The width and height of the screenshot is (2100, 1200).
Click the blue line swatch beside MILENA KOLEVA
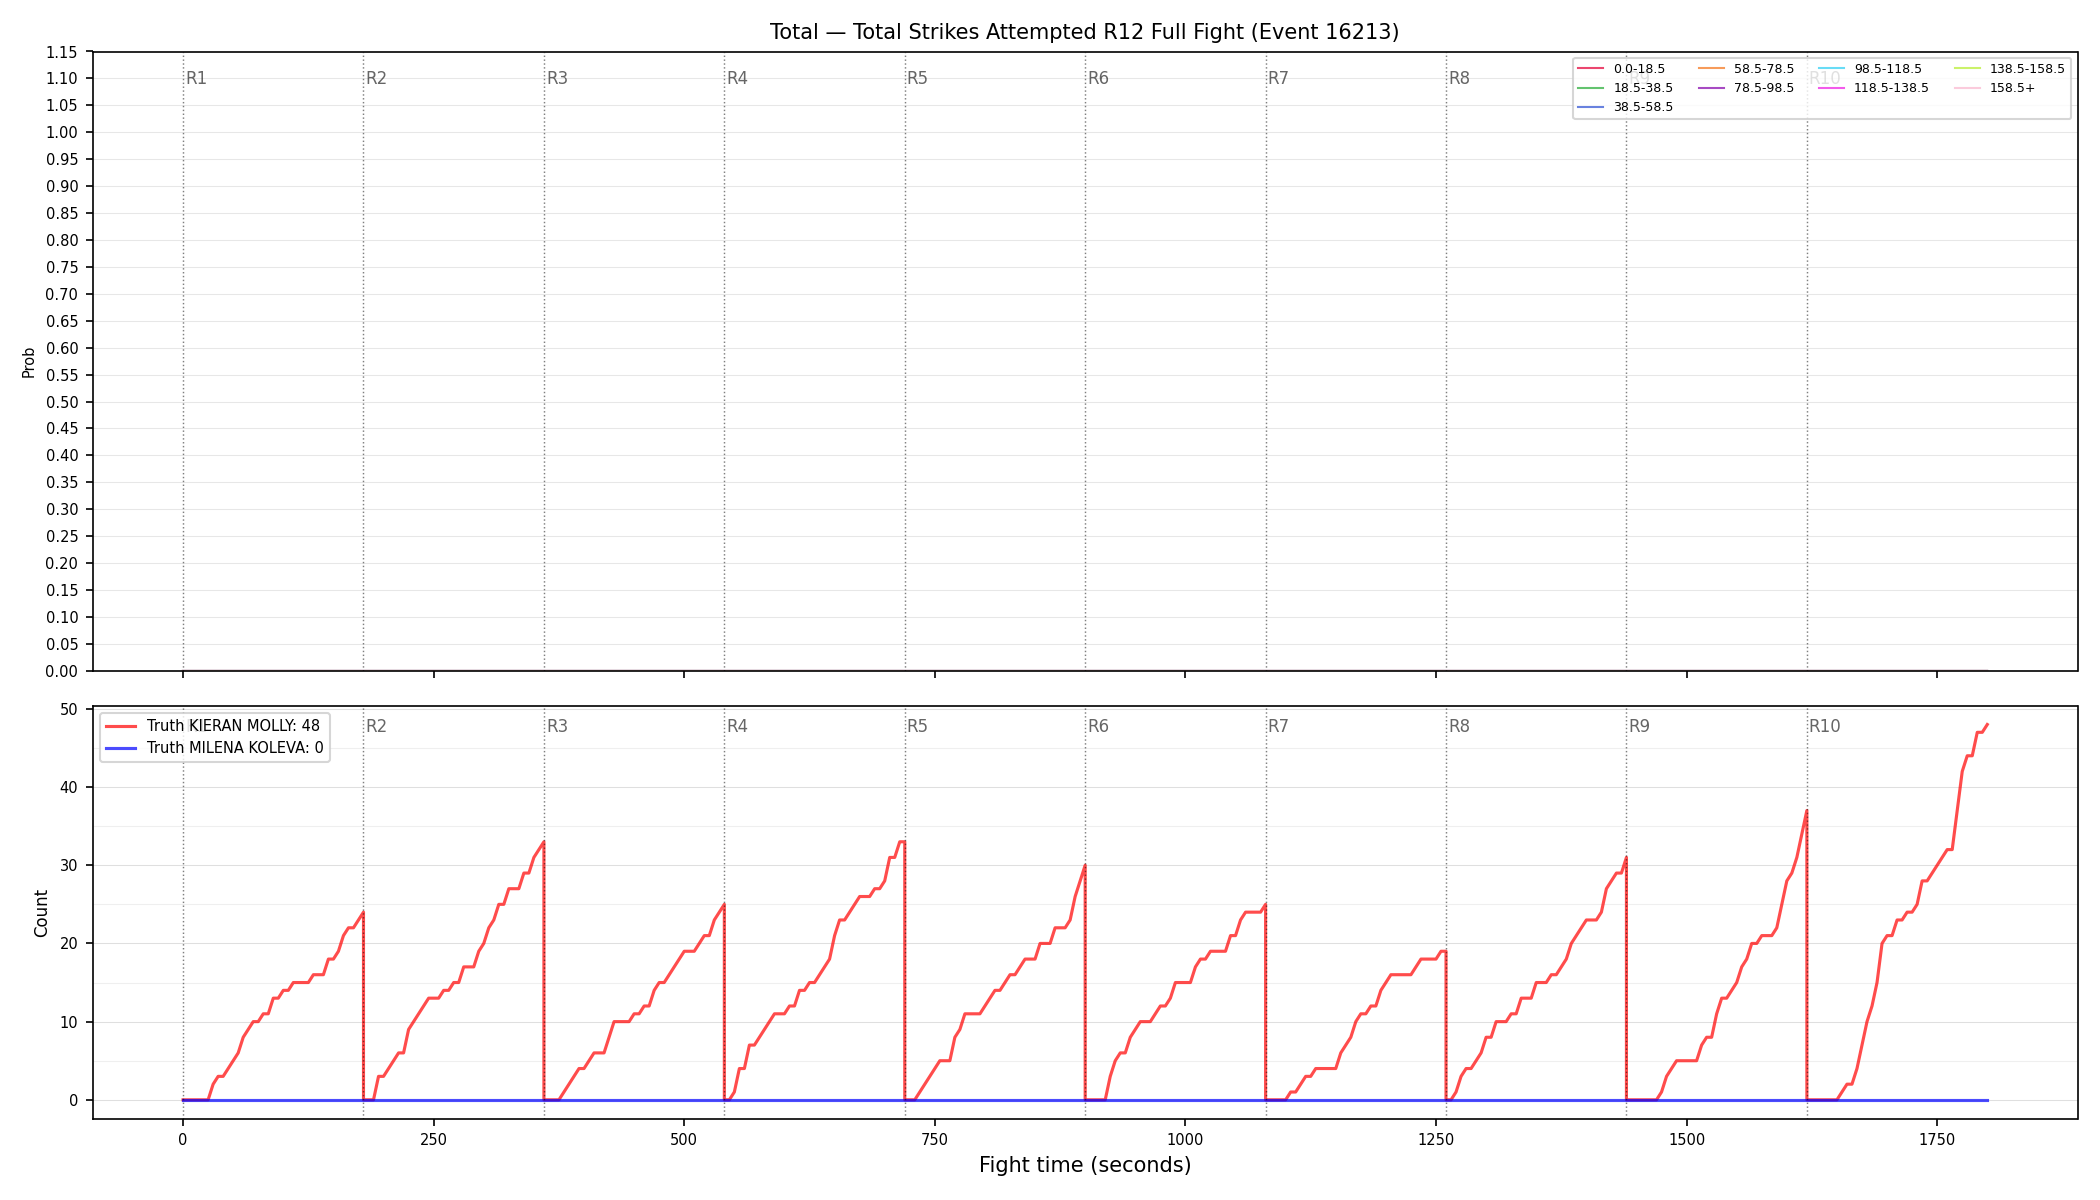122,748
